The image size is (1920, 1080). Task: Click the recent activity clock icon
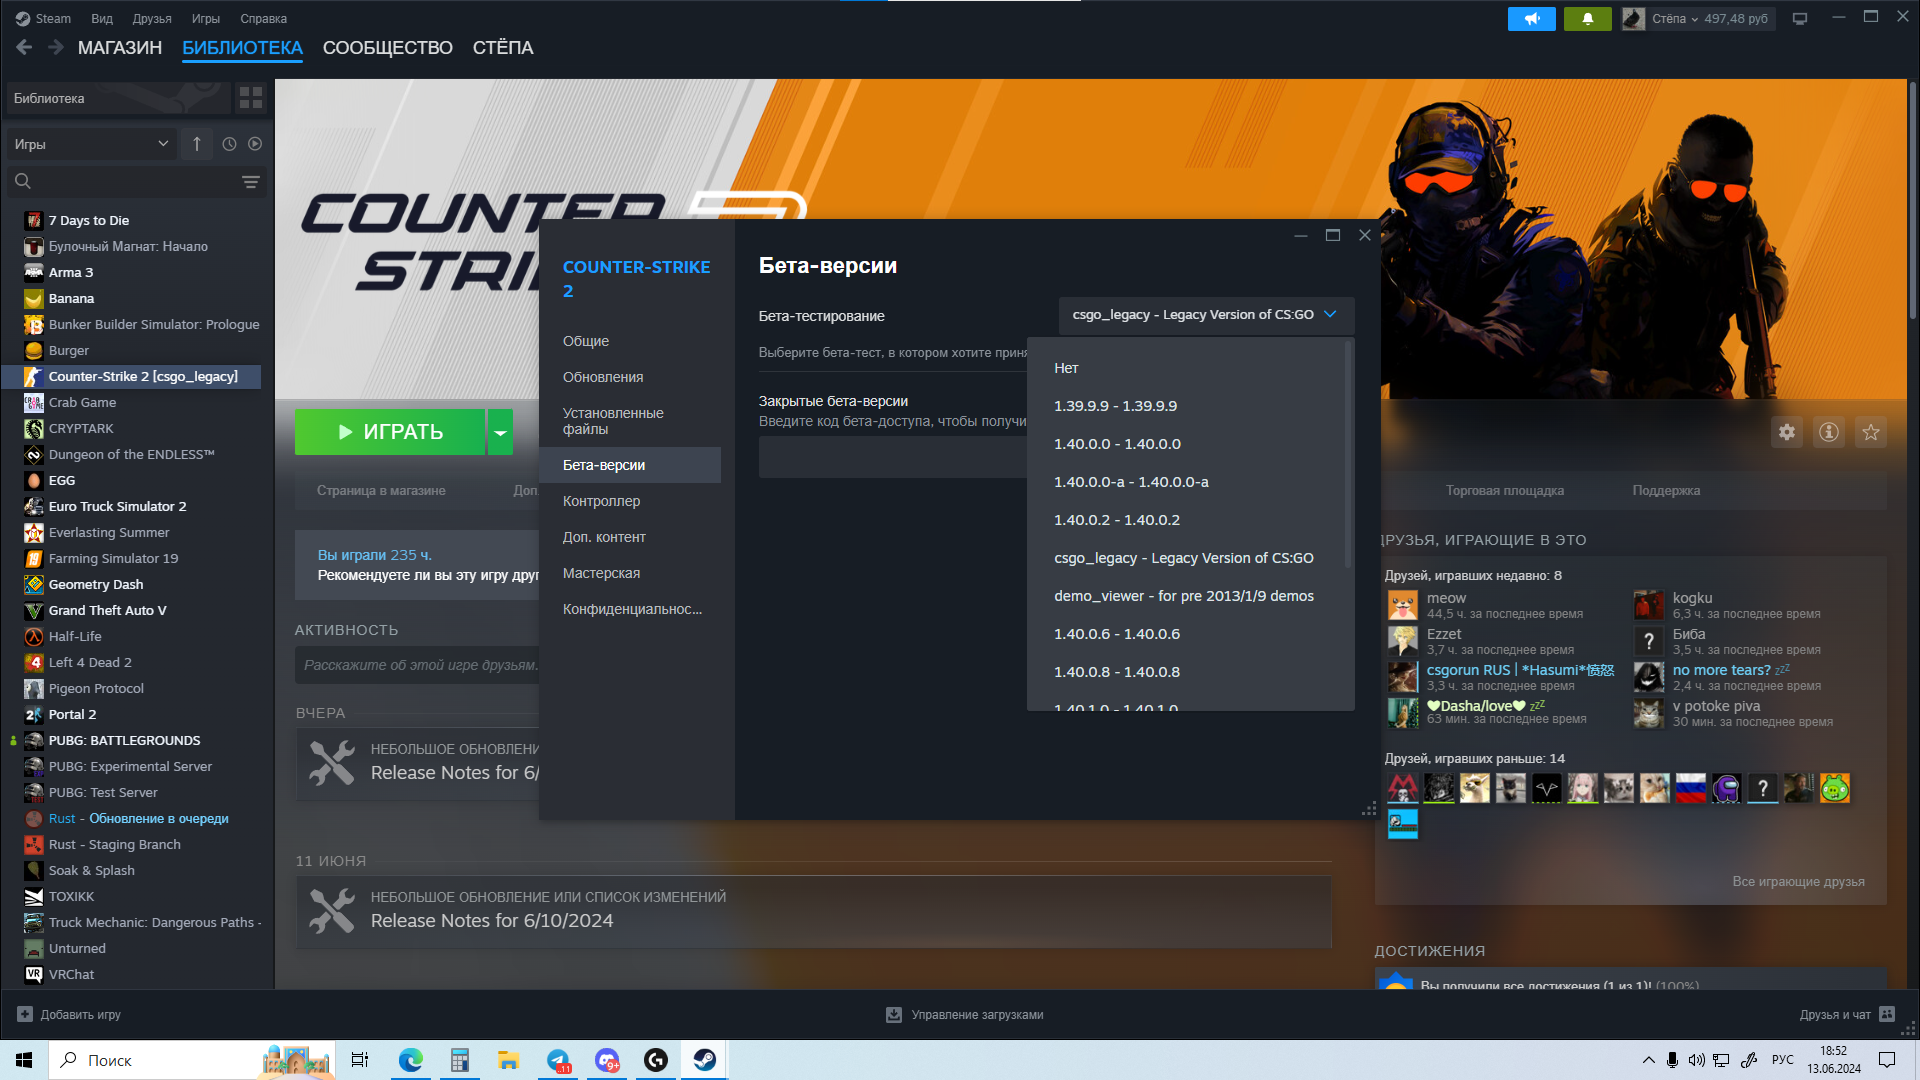tap(229, 144)
